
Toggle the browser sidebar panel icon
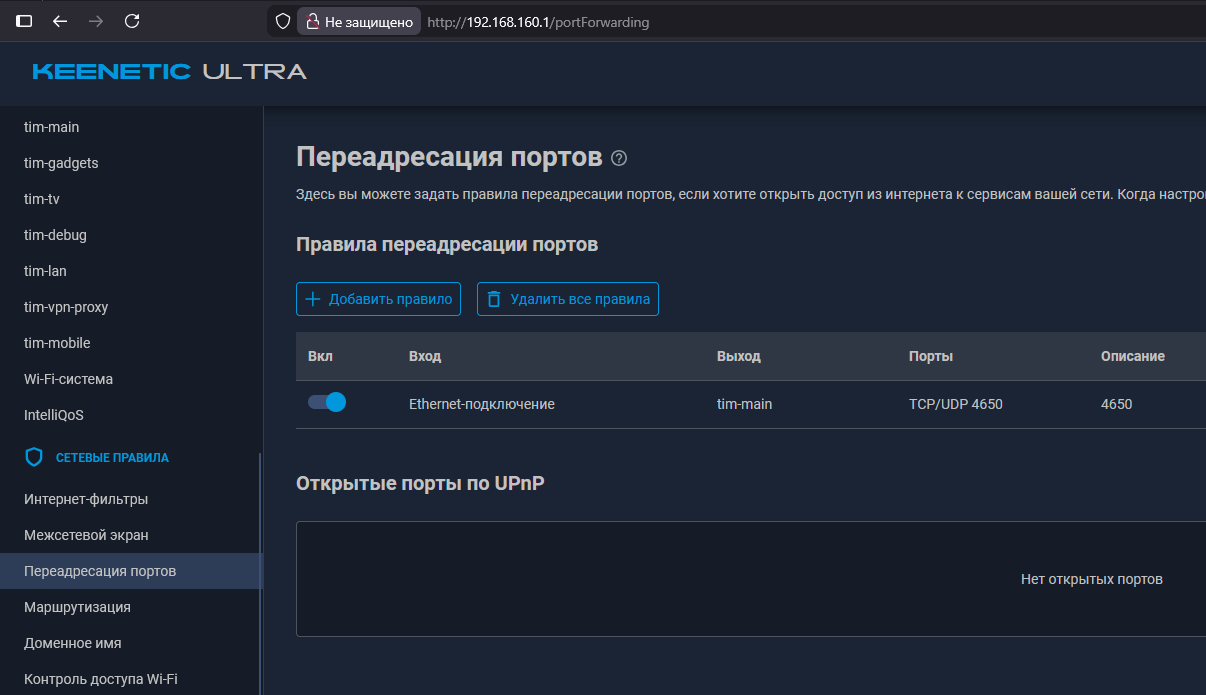coord(24,21)
